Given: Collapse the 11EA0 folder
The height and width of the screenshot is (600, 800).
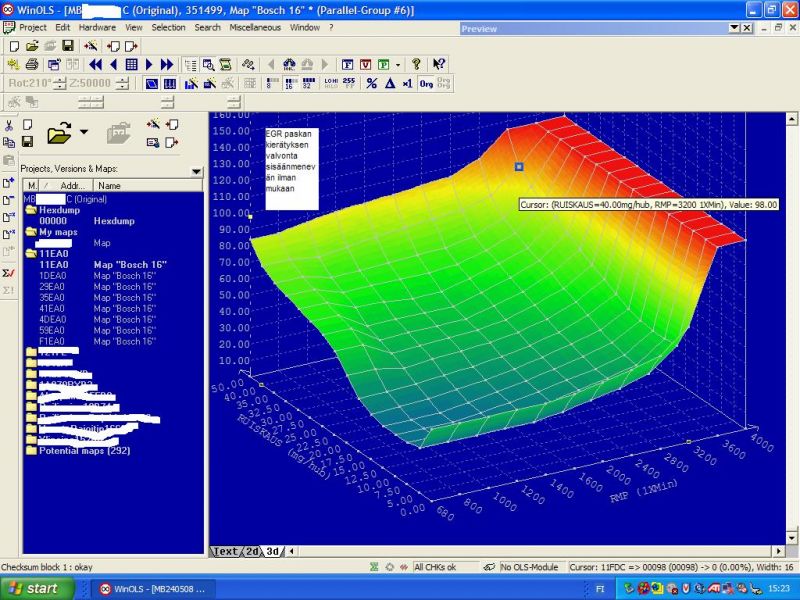Looking at the screenshot, I should [31, 254].
